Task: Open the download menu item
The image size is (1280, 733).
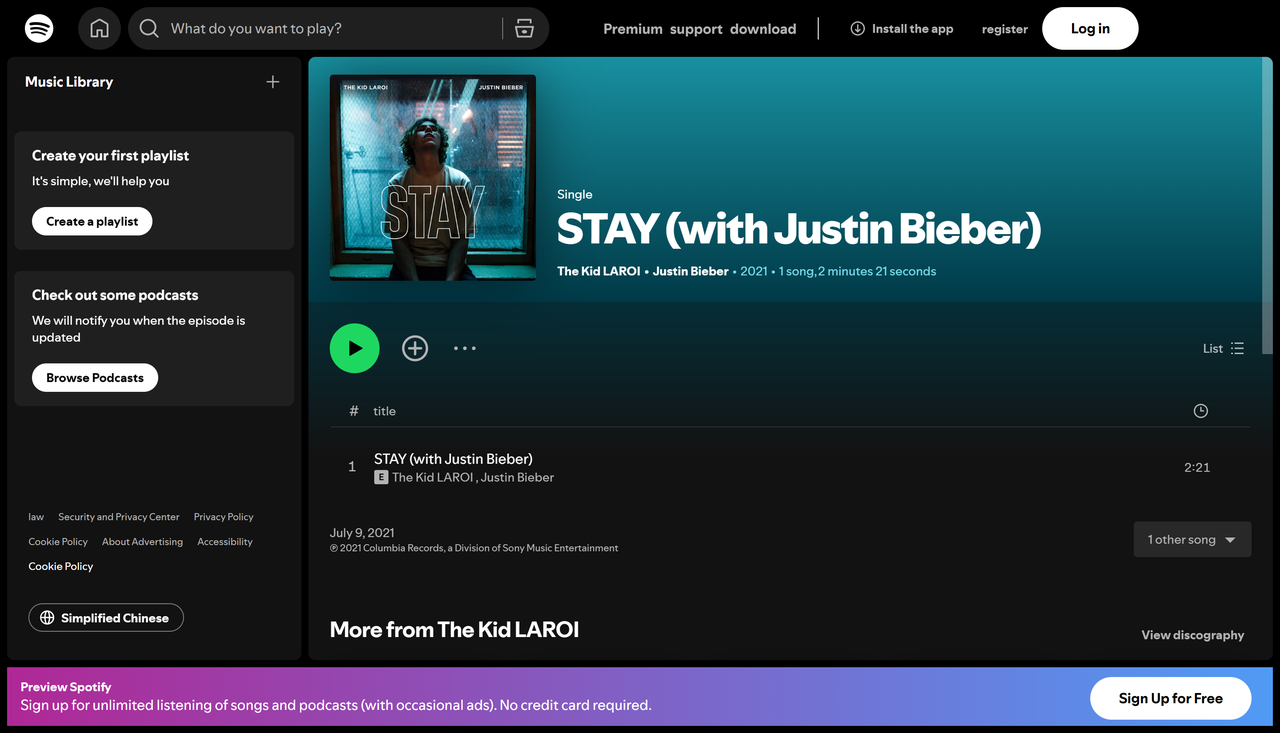Action: pyautogui.click(x=763, y=29)
